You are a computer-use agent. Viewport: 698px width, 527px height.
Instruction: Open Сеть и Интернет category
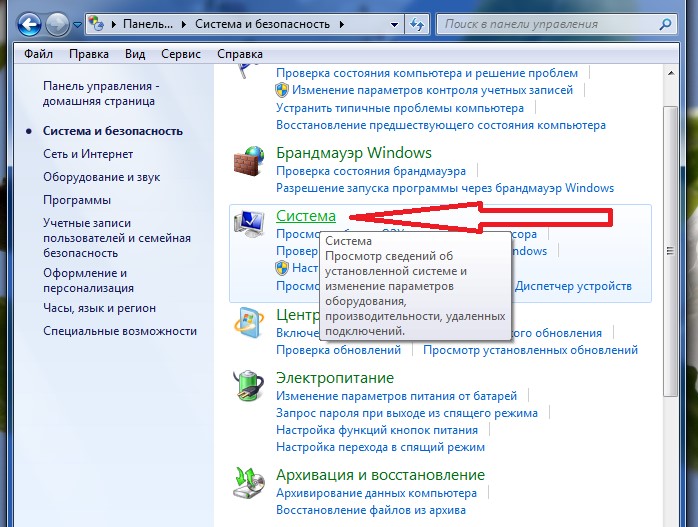coord(88,154)
